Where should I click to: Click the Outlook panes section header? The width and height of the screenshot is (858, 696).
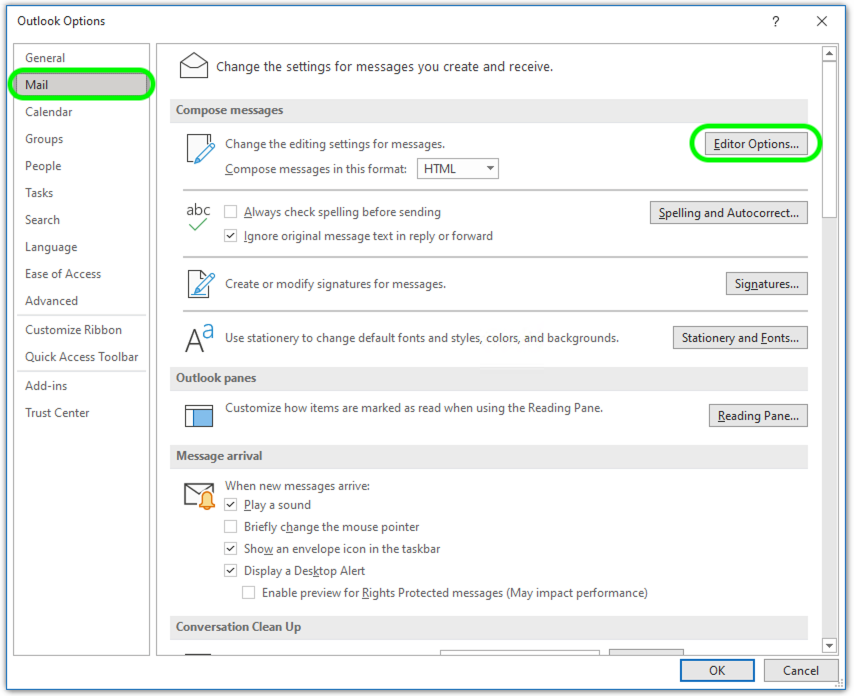click(x=489, y=378)
